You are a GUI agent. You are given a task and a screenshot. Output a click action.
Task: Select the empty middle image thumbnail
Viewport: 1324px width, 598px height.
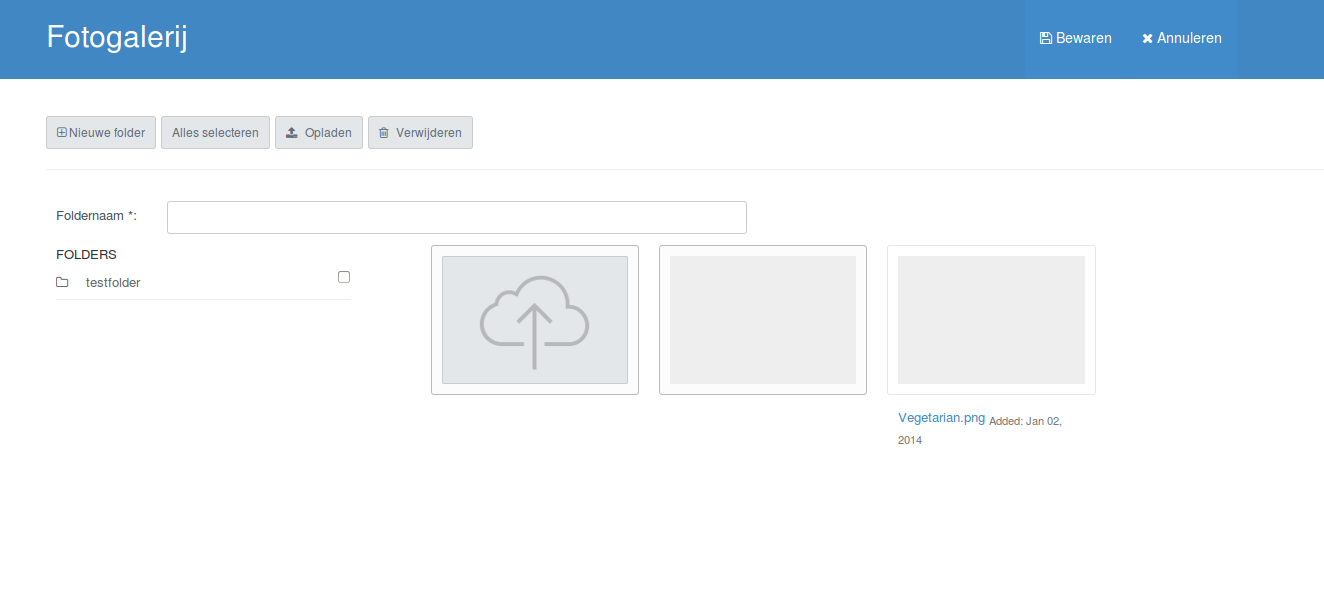(763, 320)
